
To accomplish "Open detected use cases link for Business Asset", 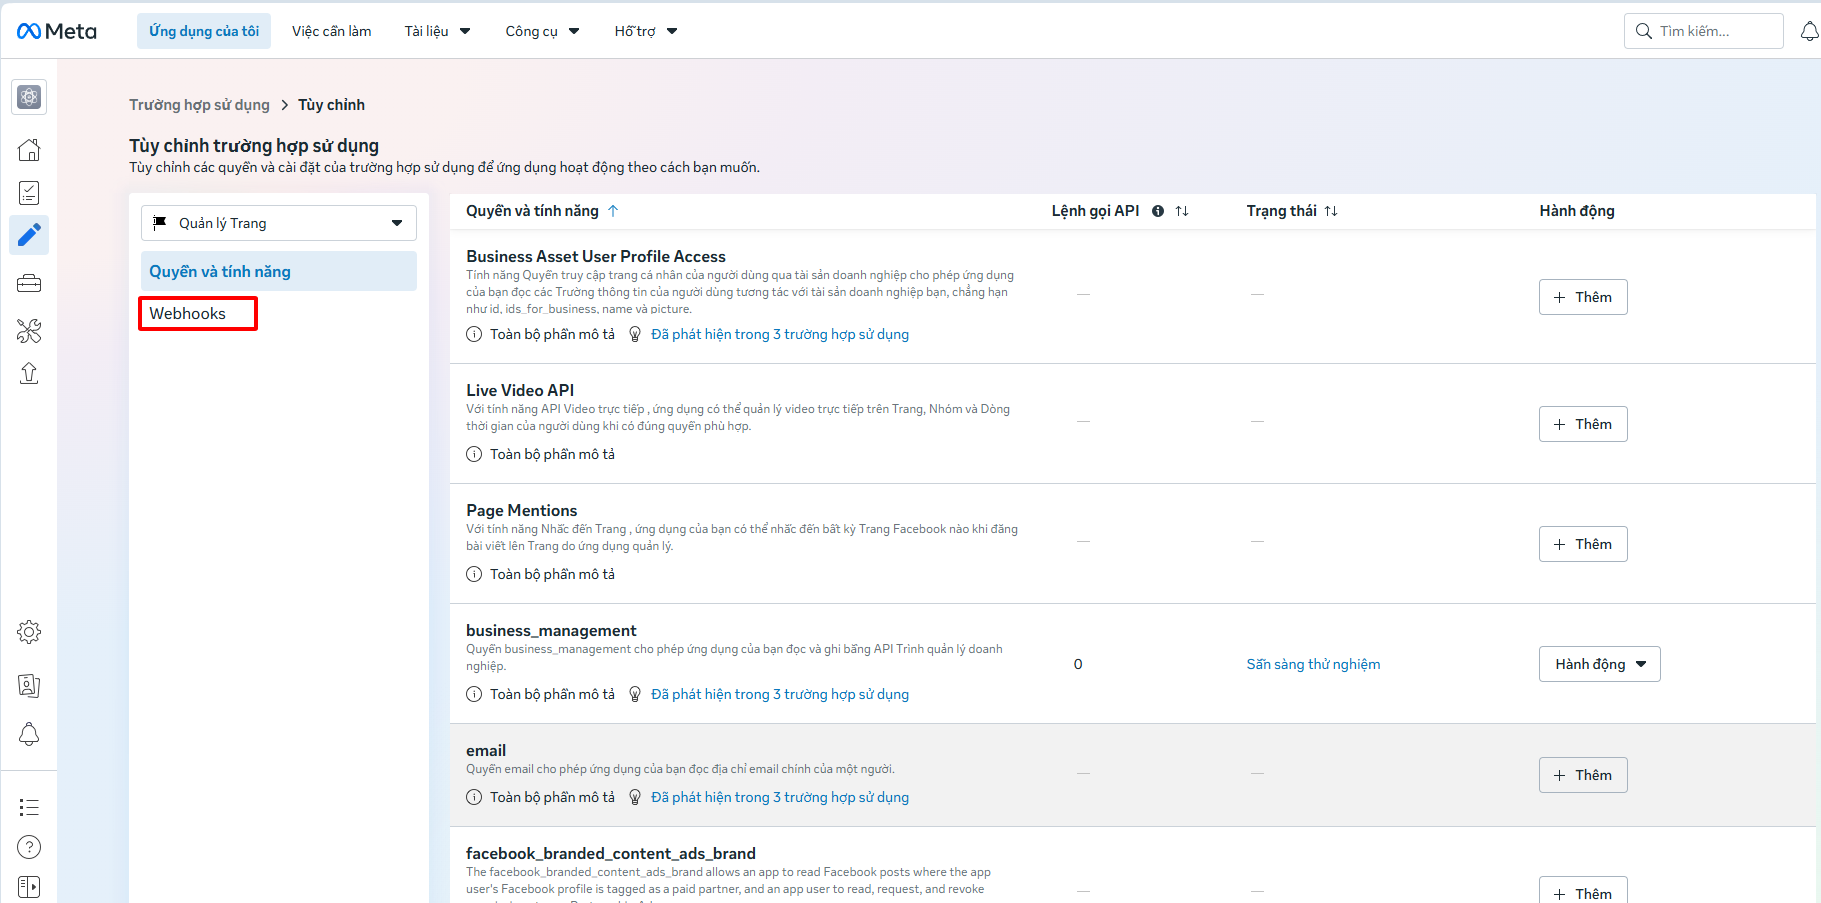I will click(780, 334).
